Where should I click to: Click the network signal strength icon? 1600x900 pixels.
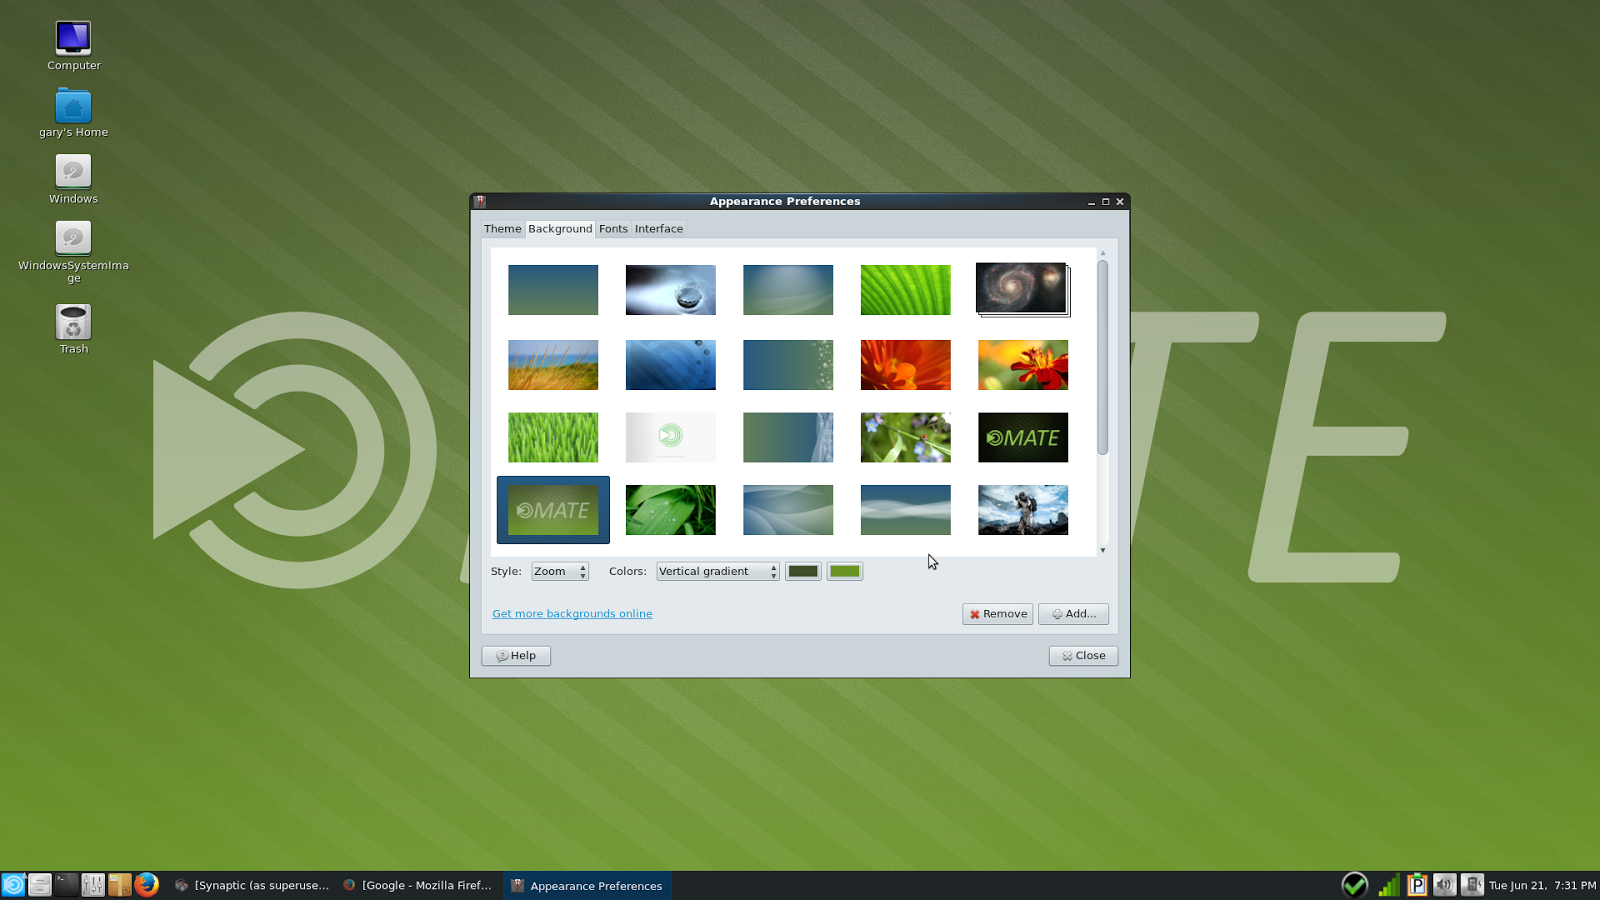click(1388, 885)
